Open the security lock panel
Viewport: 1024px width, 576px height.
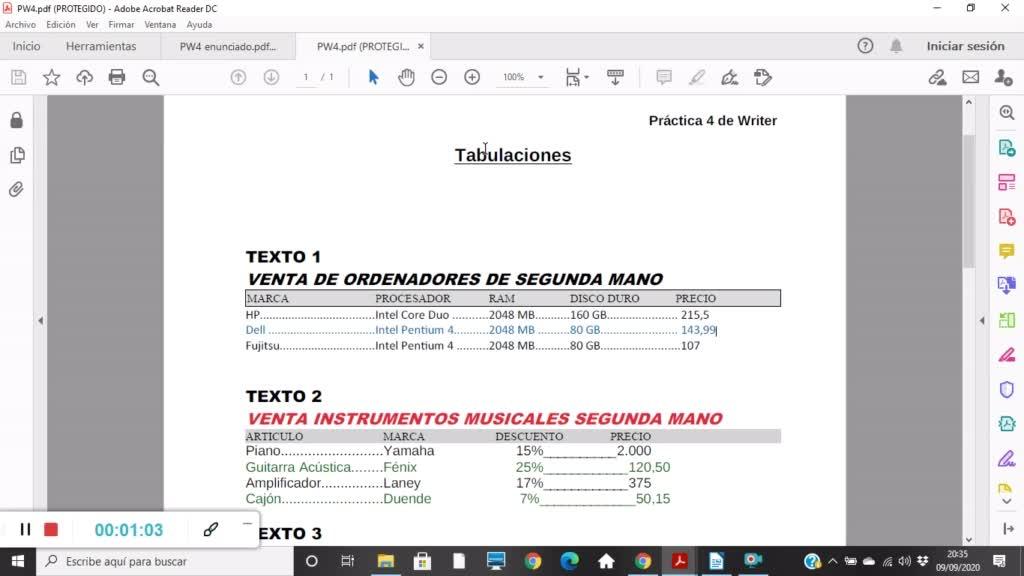pyautogui.click(x=17, y=120)
